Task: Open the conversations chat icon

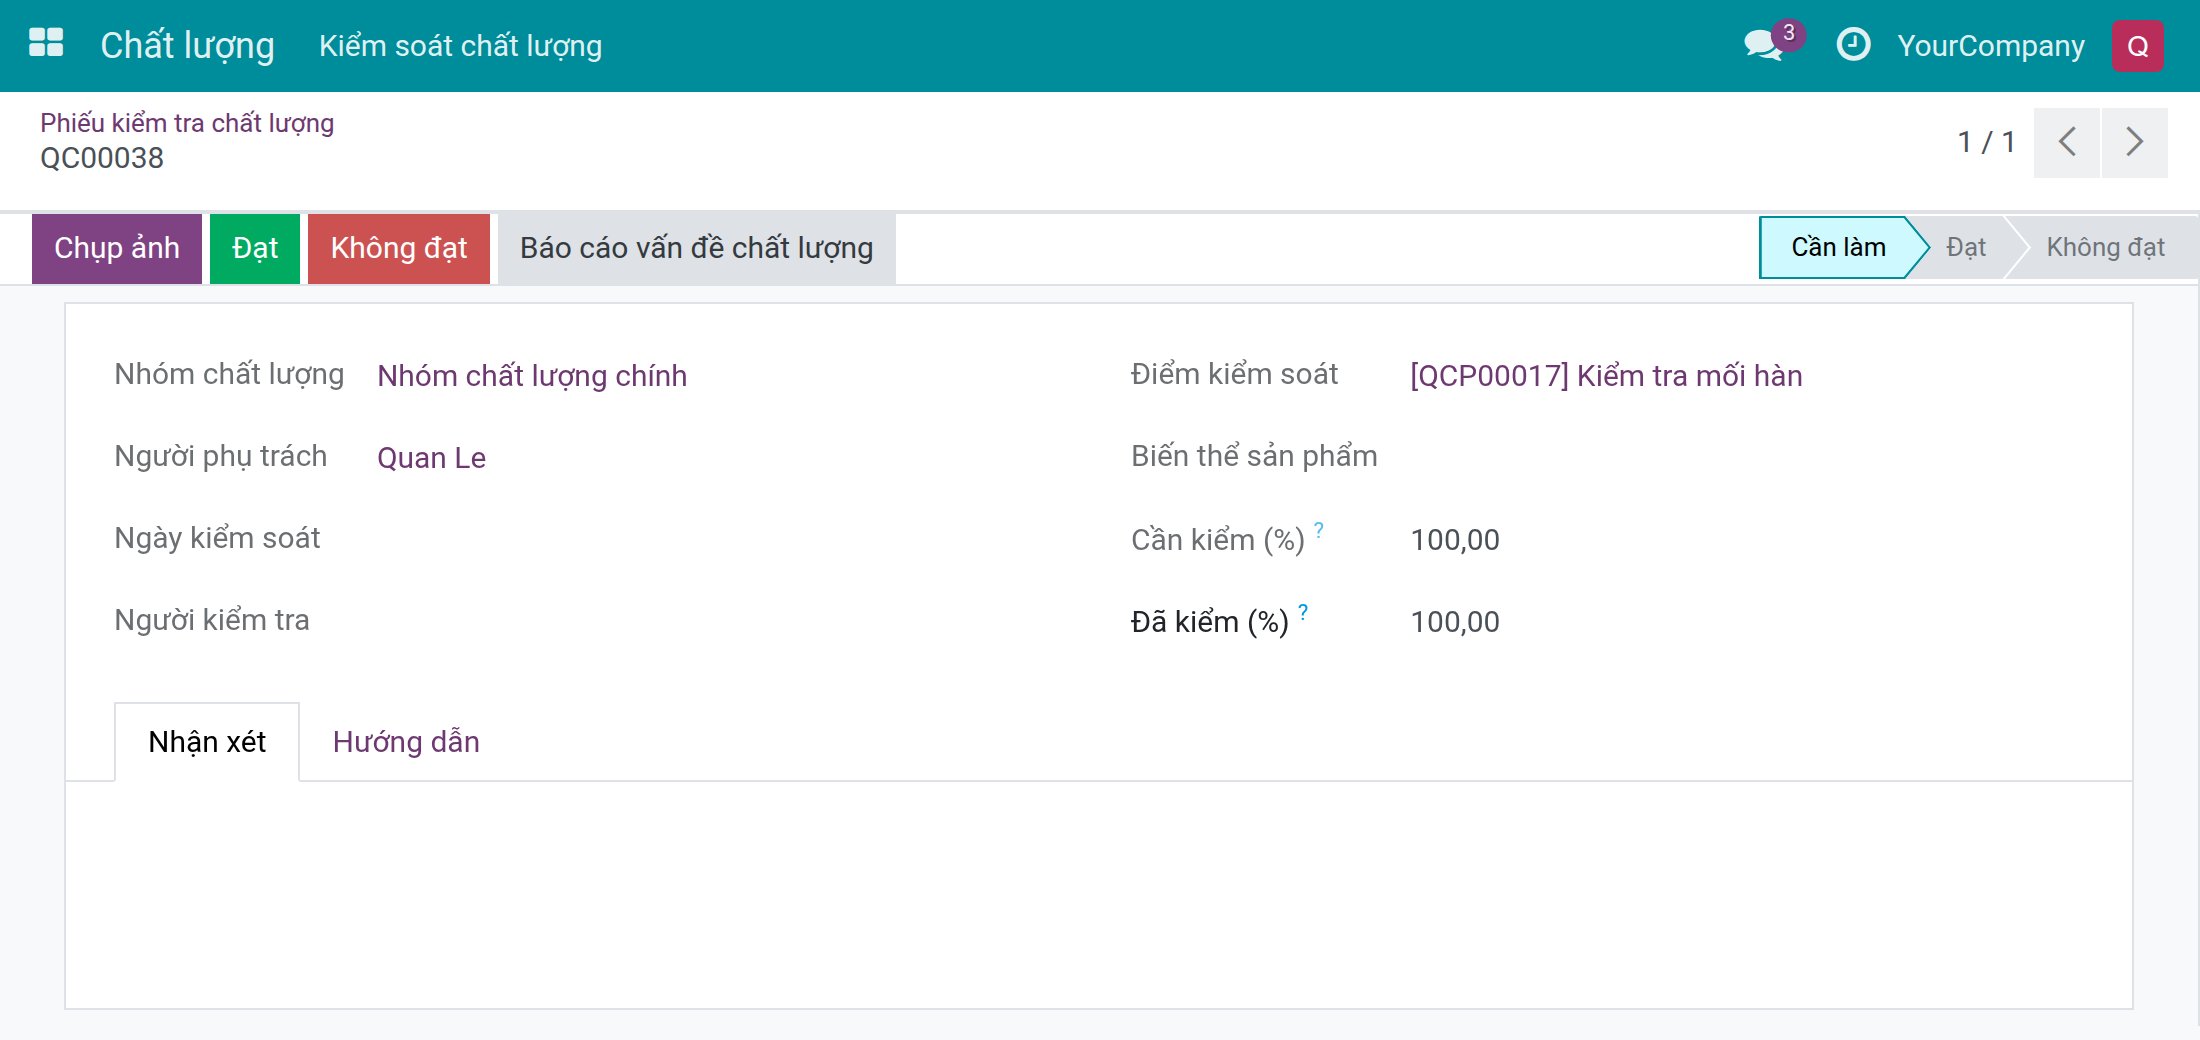Action: click(1763, 46)
